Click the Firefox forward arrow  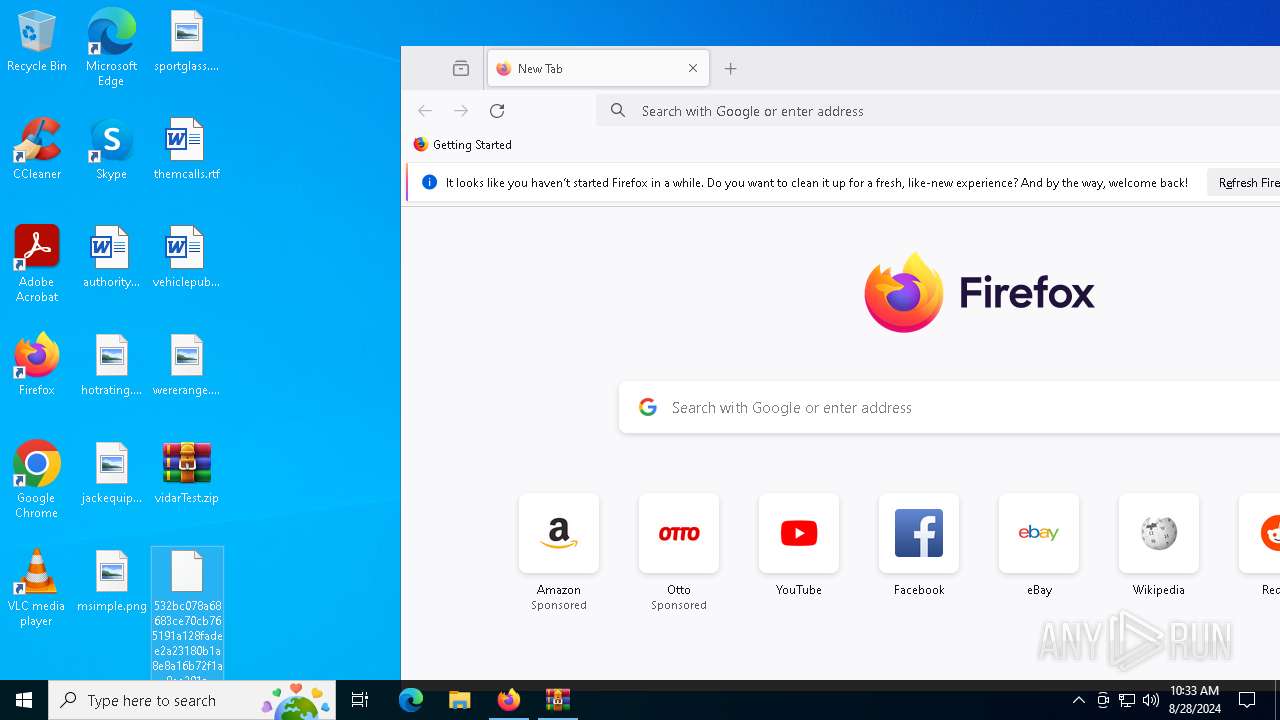click(461, 111)
